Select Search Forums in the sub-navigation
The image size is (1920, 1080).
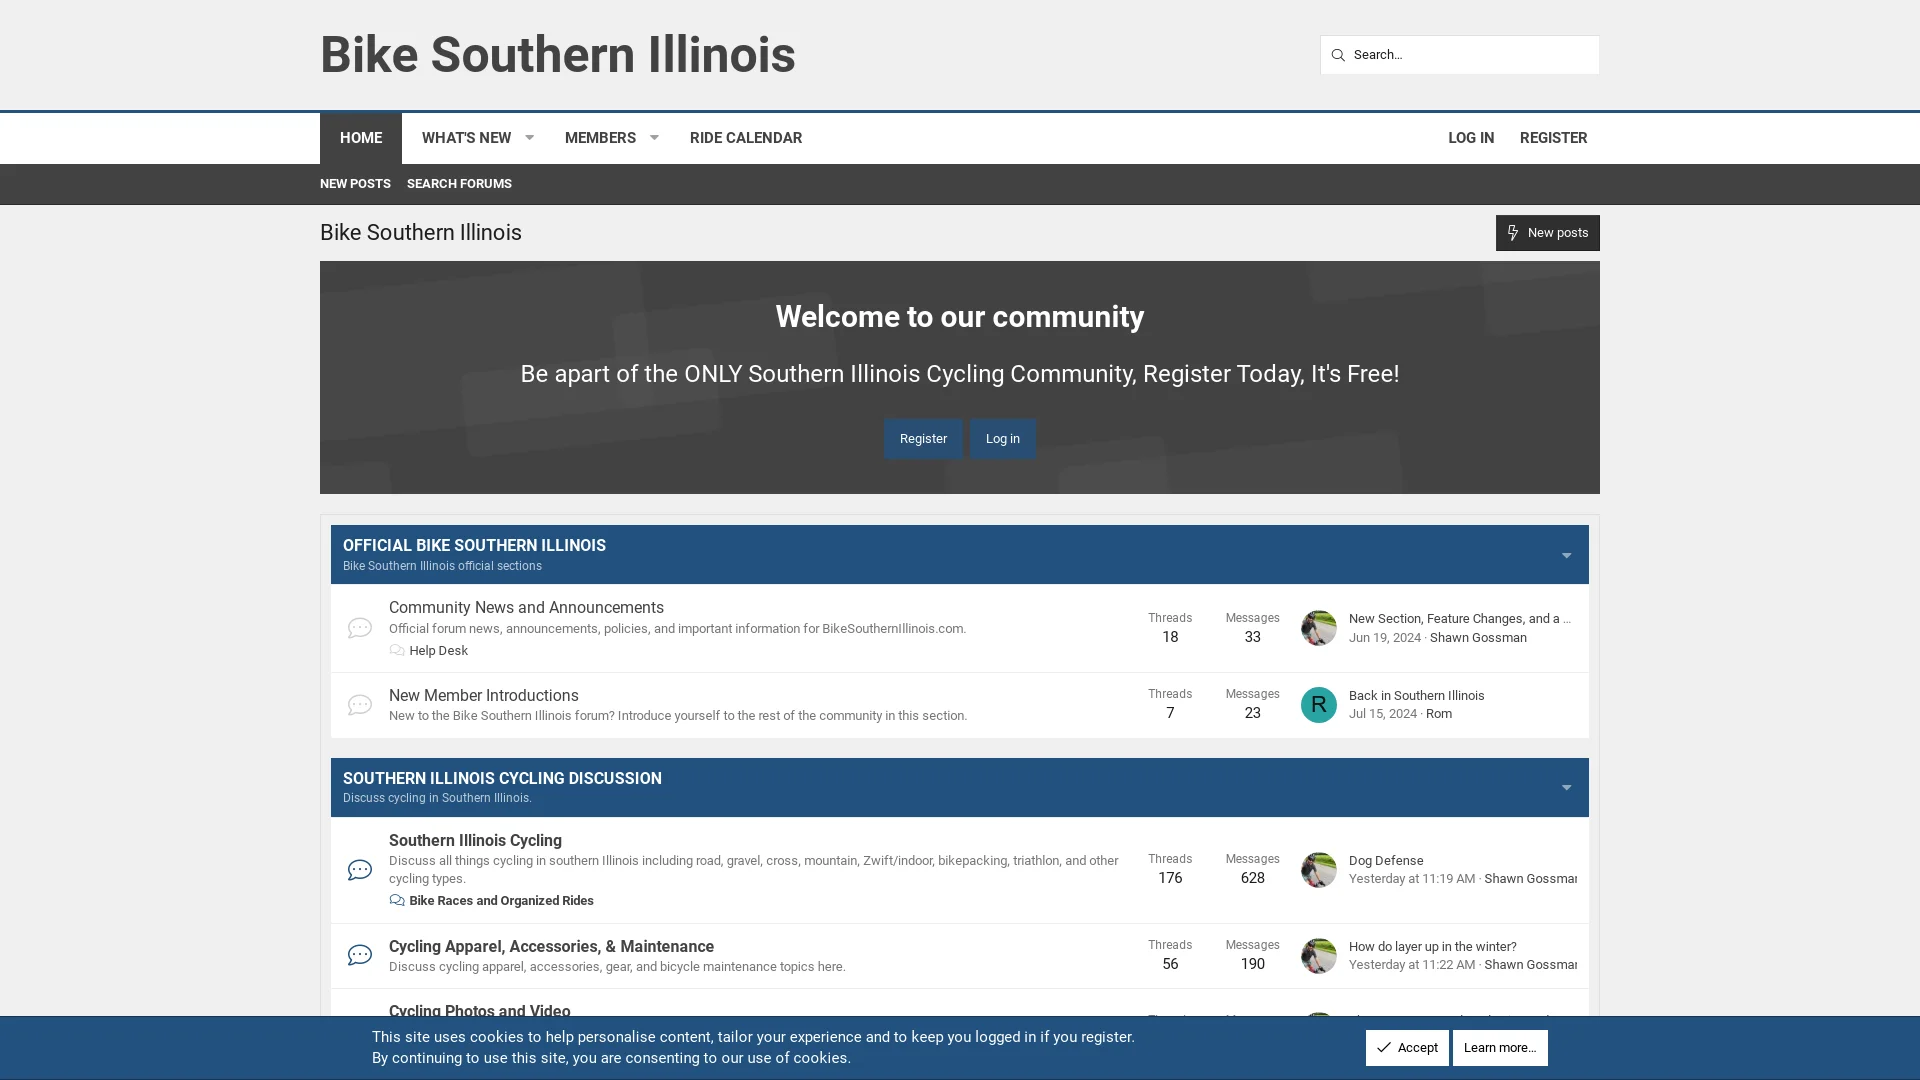click(x=459, y=184)
